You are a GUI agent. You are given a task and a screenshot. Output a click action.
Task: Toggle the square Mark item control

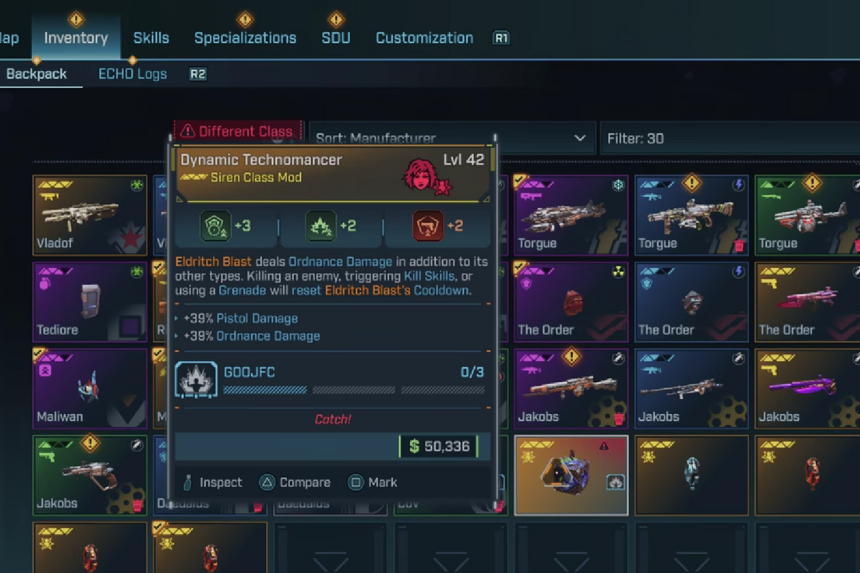tap(355, 483)
